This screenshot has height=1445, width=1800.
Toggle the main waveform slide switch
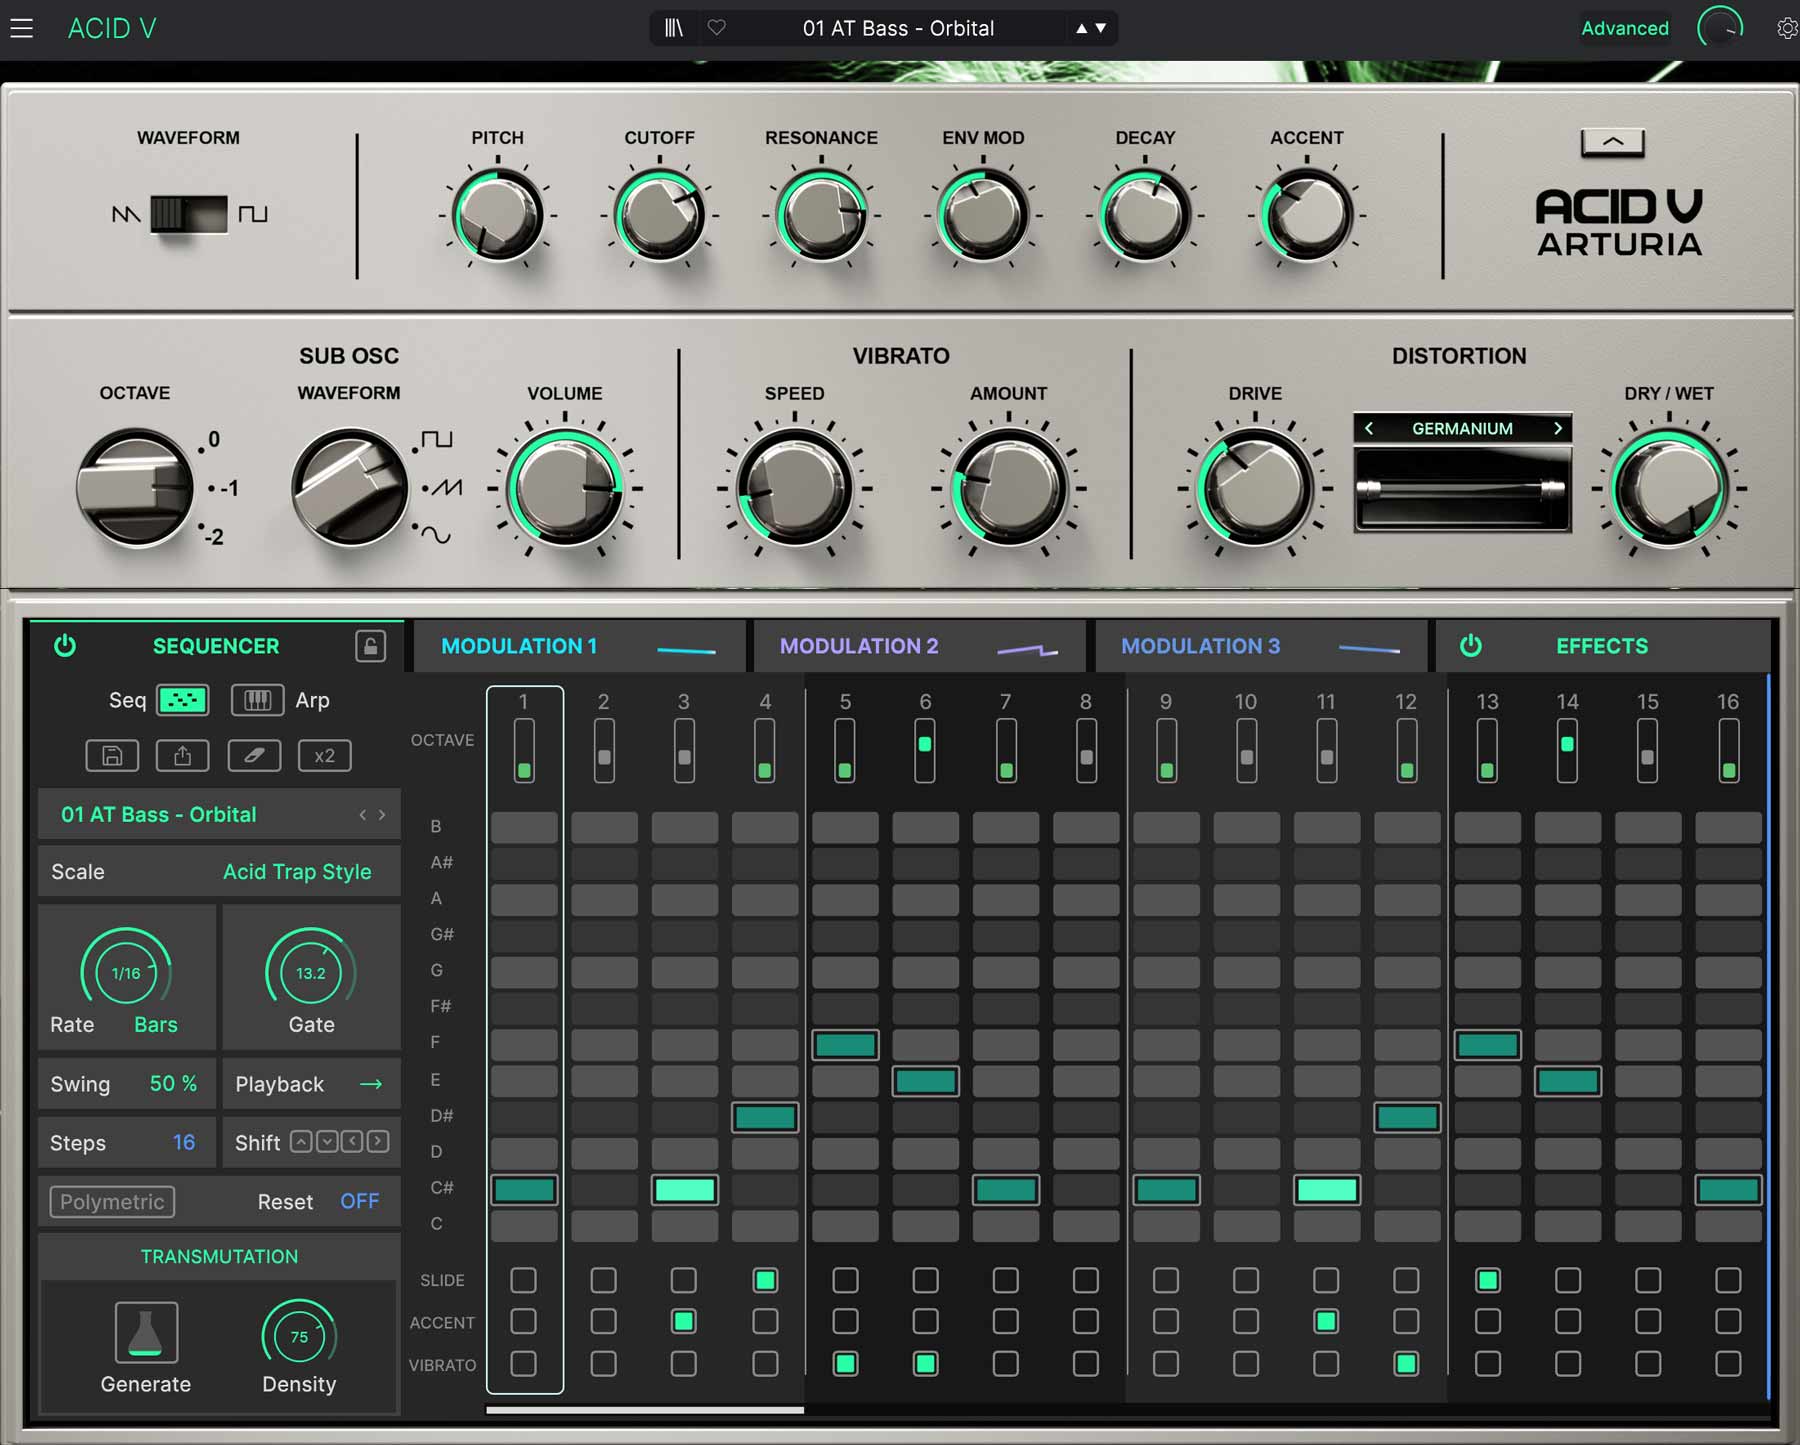click(x=189, y=214)
